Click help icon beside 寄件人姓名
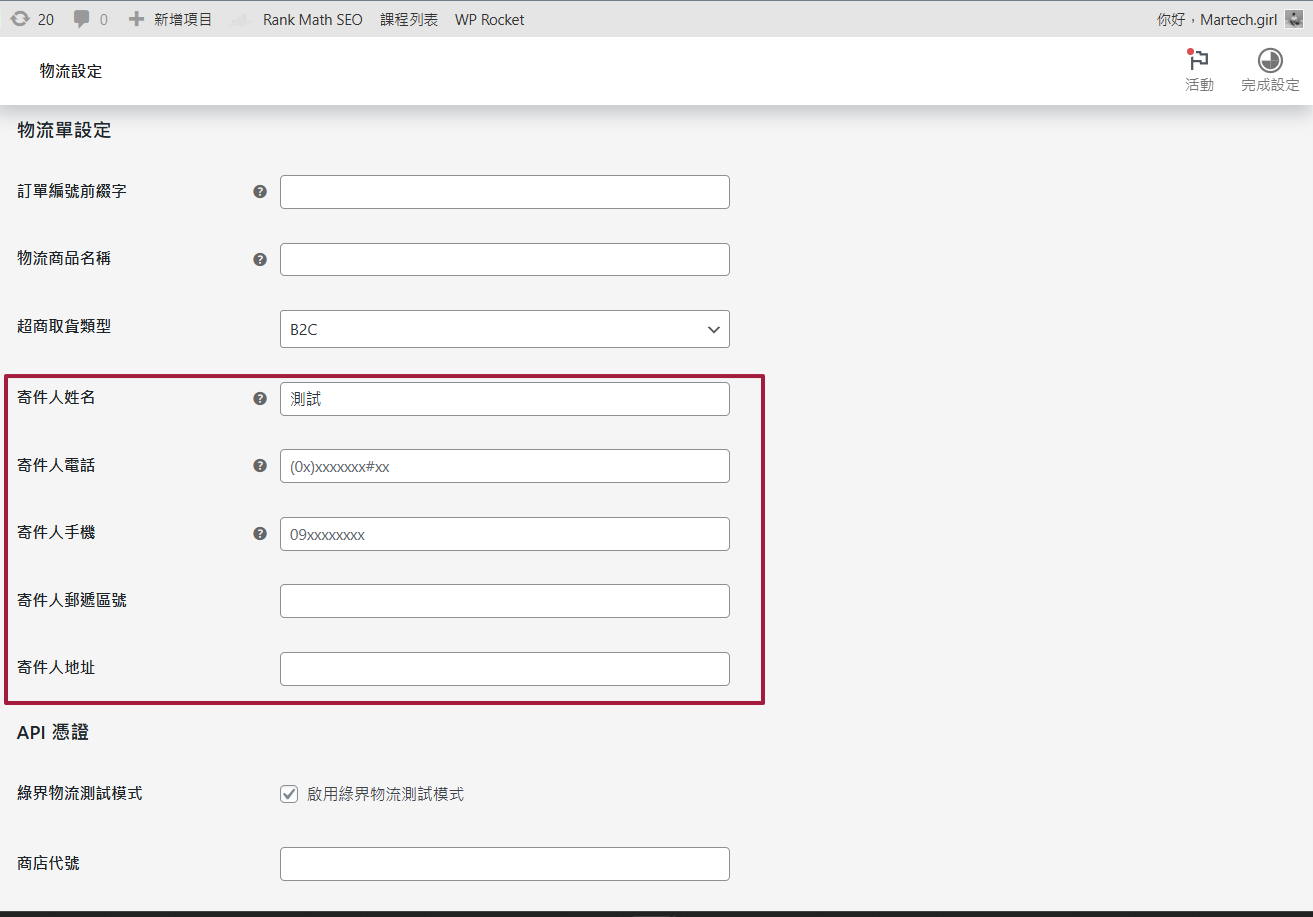Screen dimensions: 1313x917 click(x=260, y=398)
